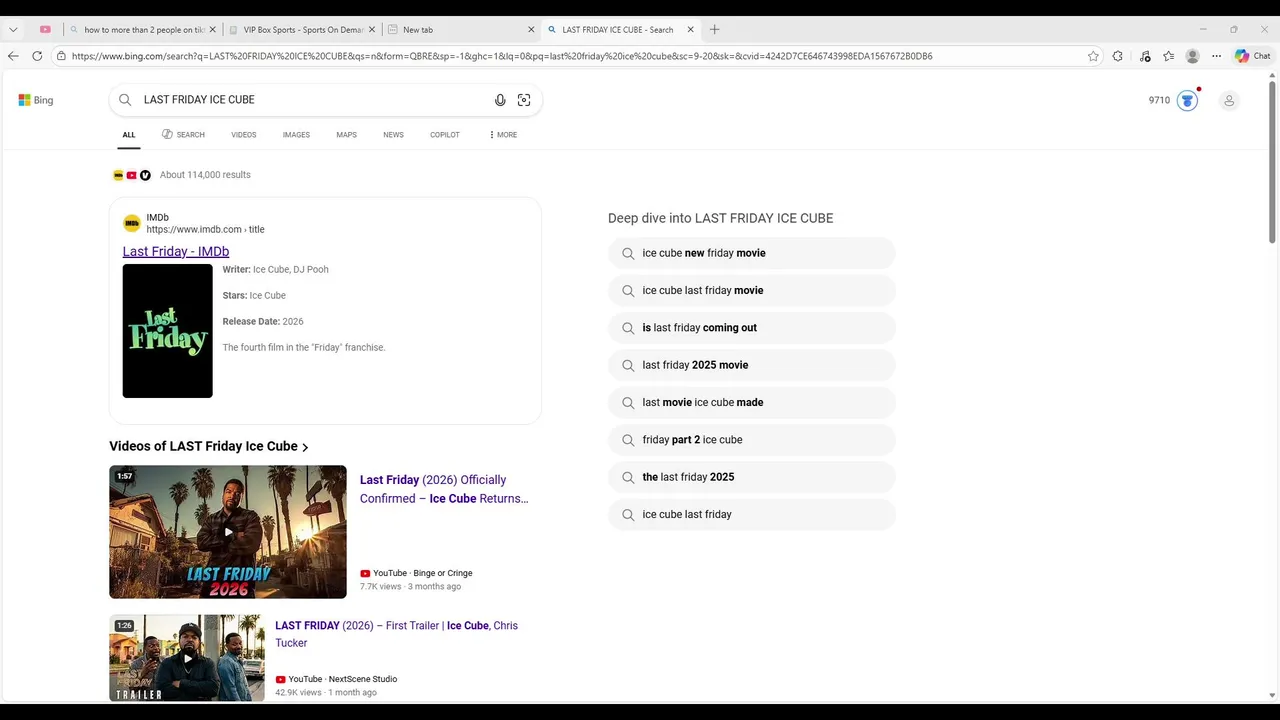Search 'last friday 2025 movie' suggestion
Image resolution: width=1280 pixels, height=720 pixels.
[x=752, y=365]
